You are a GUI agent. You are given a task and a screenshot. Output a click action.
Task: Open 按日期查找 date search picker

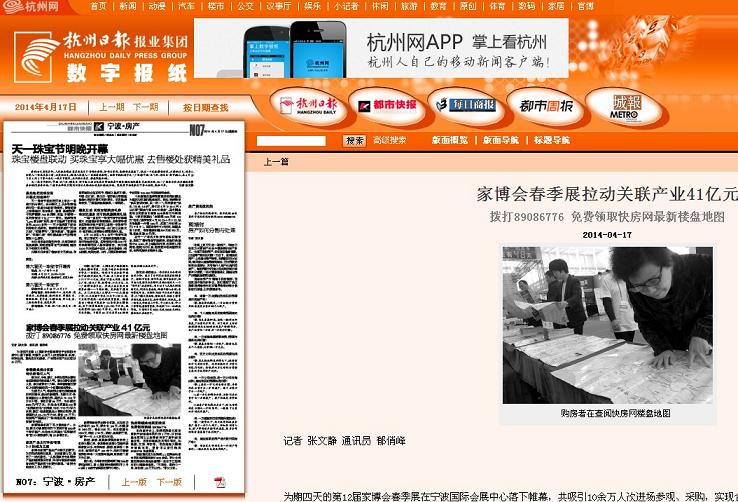(x=205, y=108)
